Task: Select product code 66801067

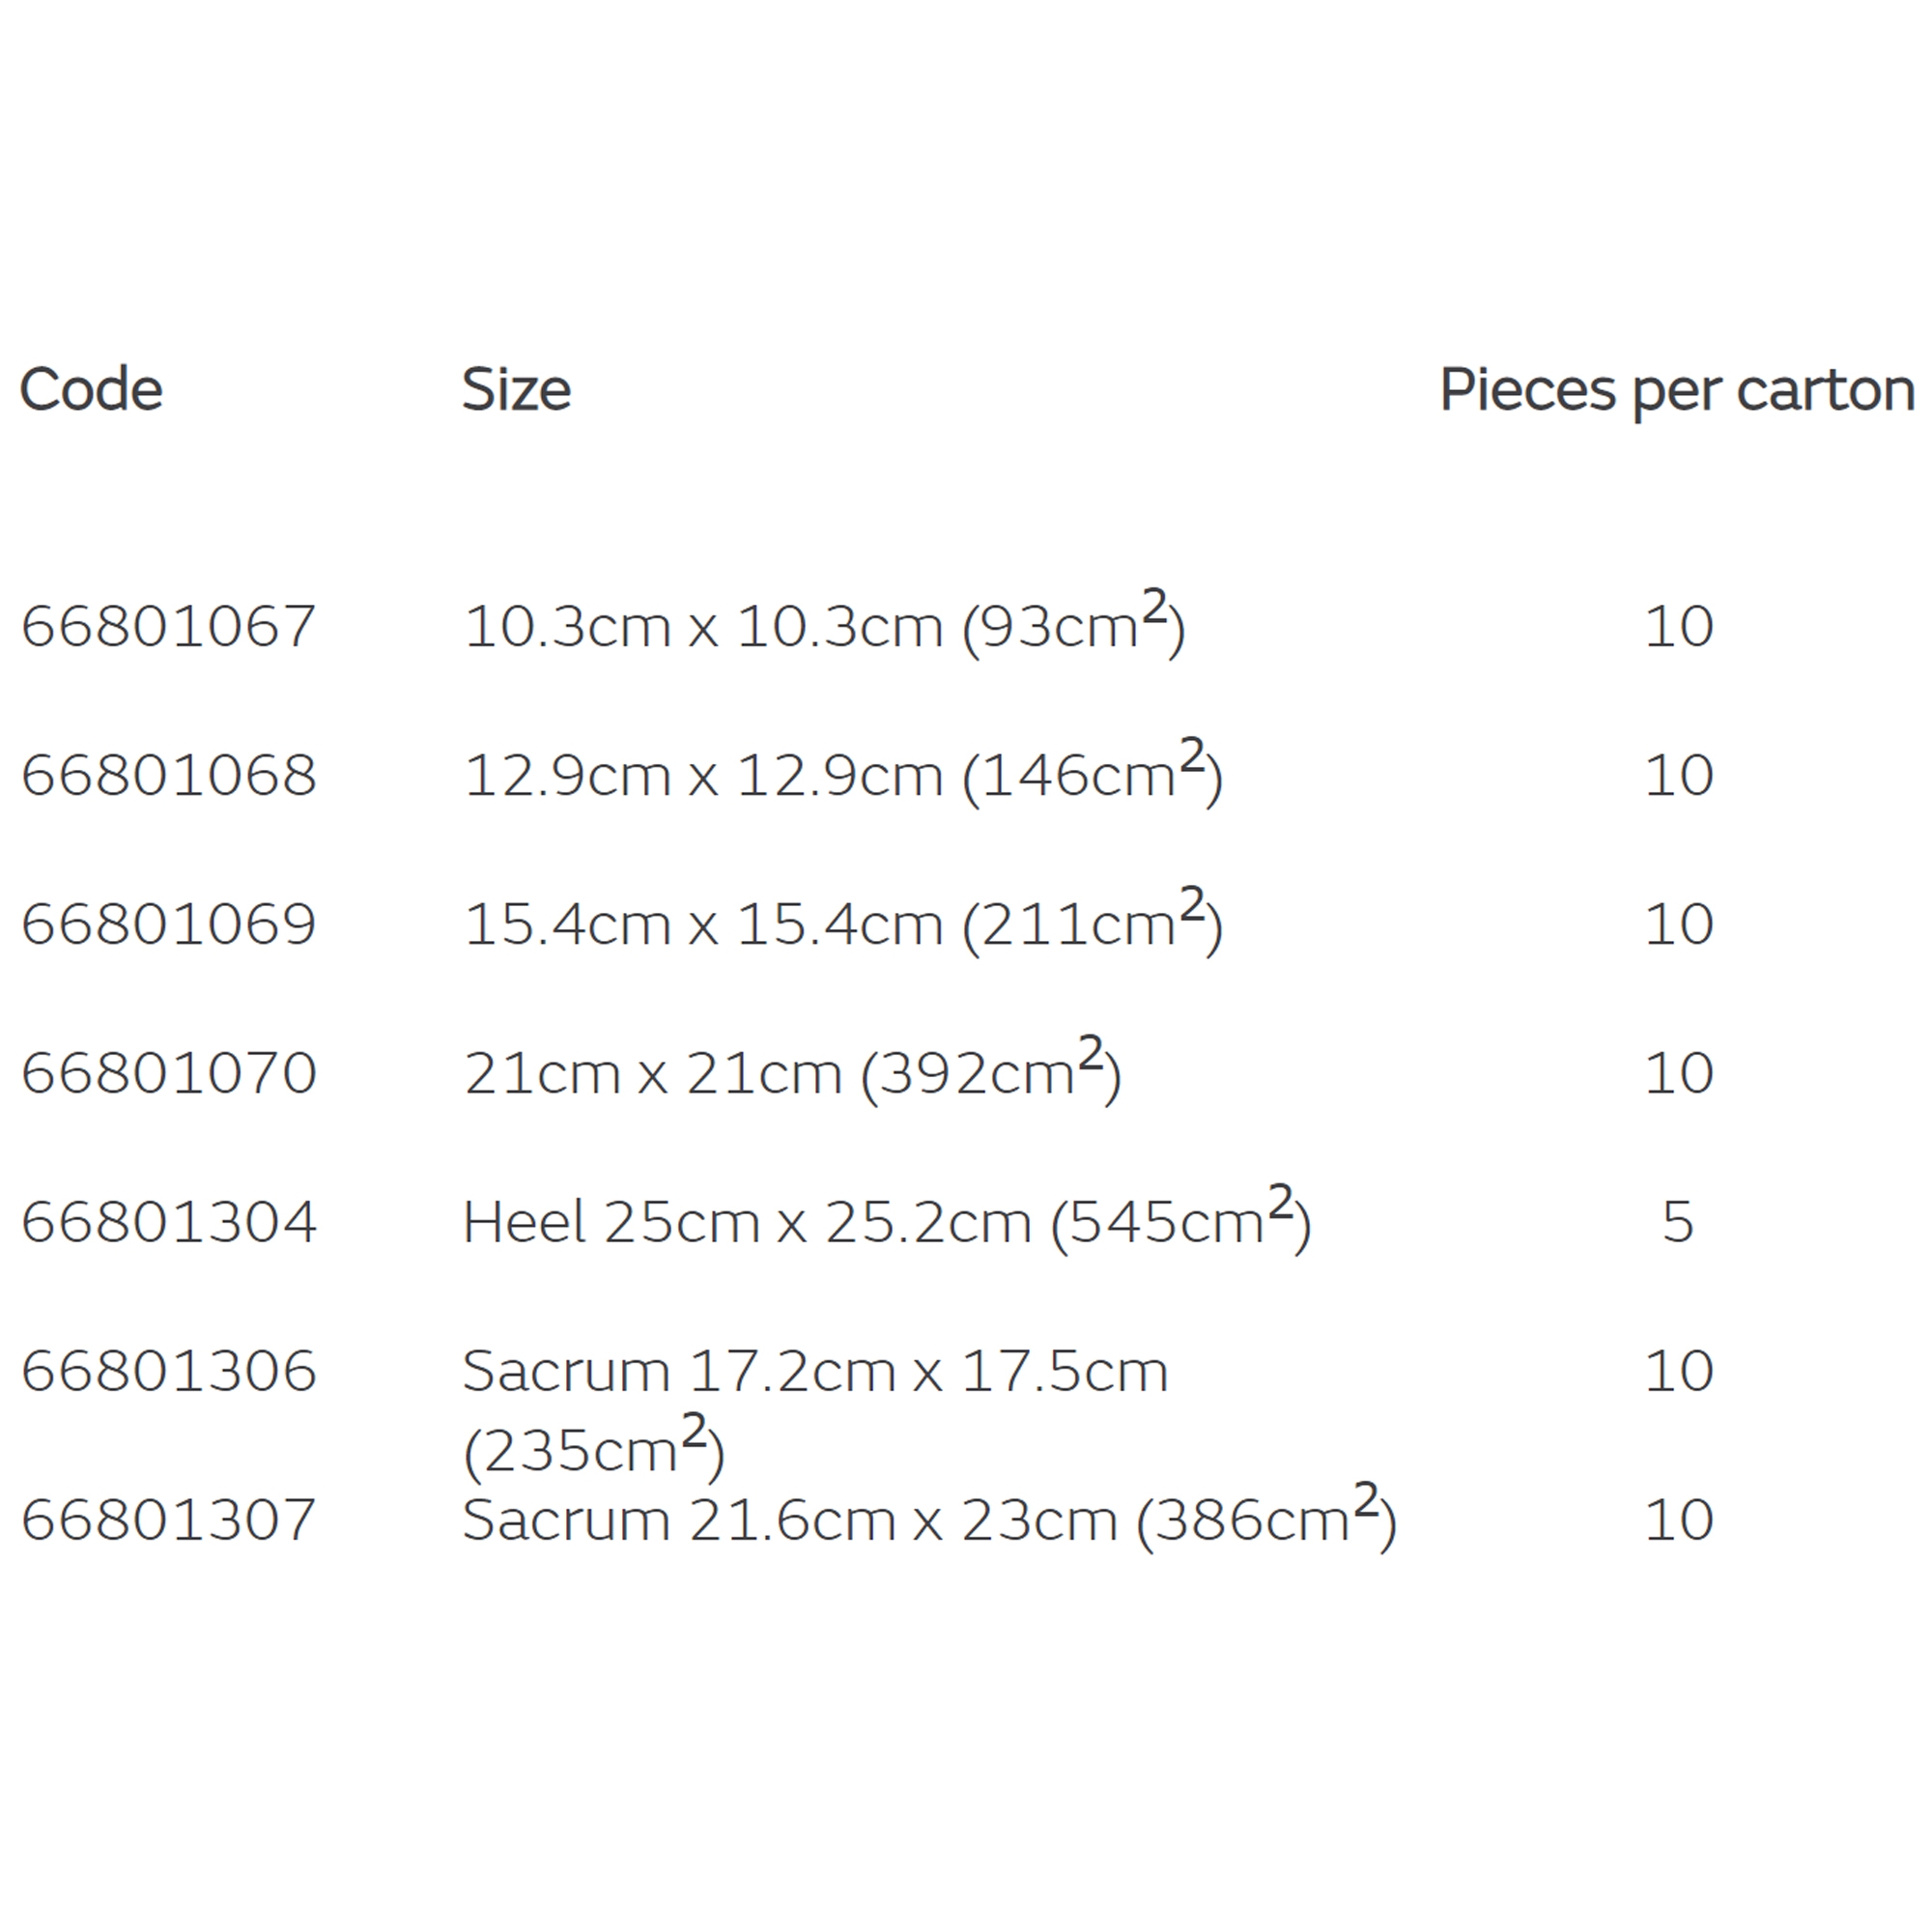Action: tap(168, 627)
